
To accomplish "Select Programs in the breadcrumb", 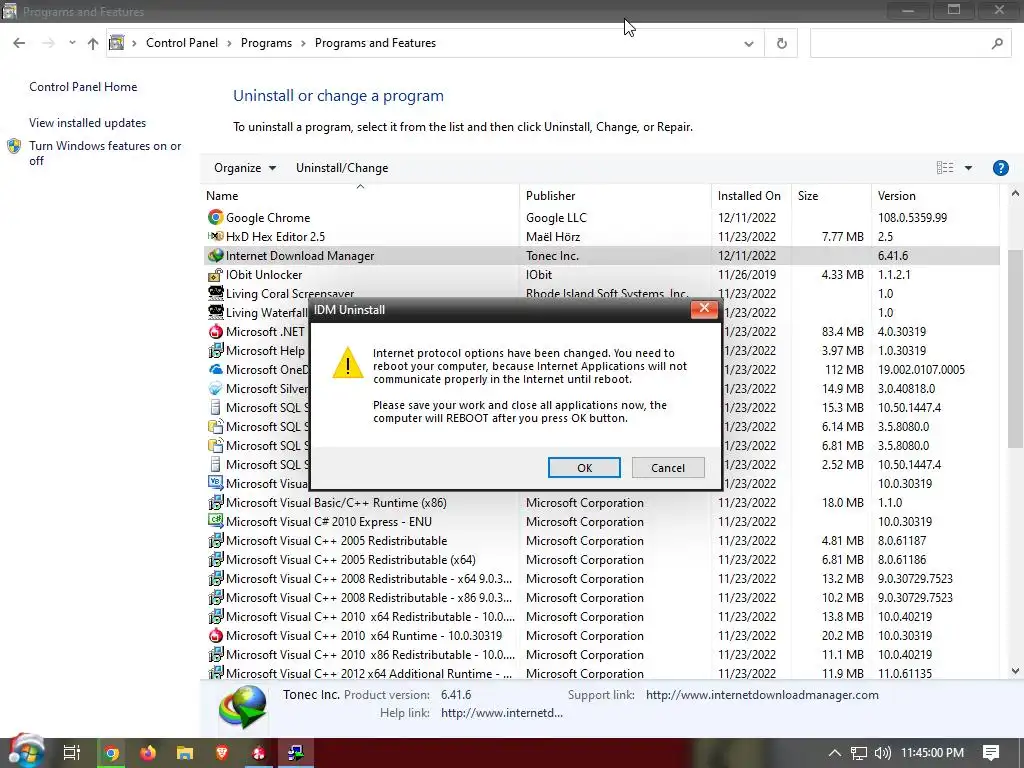I will [266, 43].
